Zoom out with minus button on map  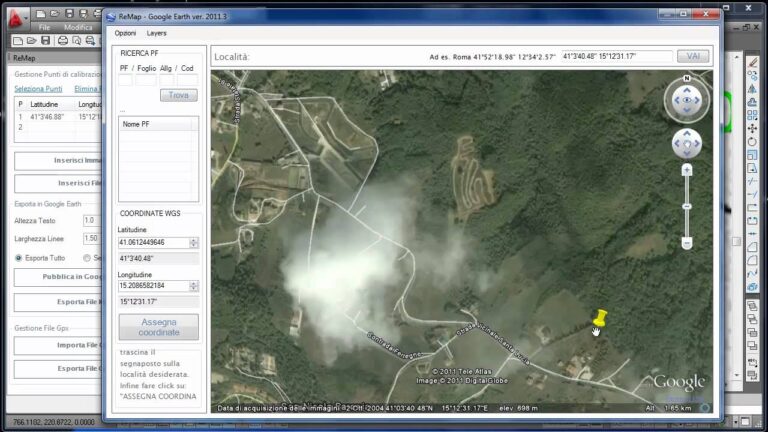687,243
